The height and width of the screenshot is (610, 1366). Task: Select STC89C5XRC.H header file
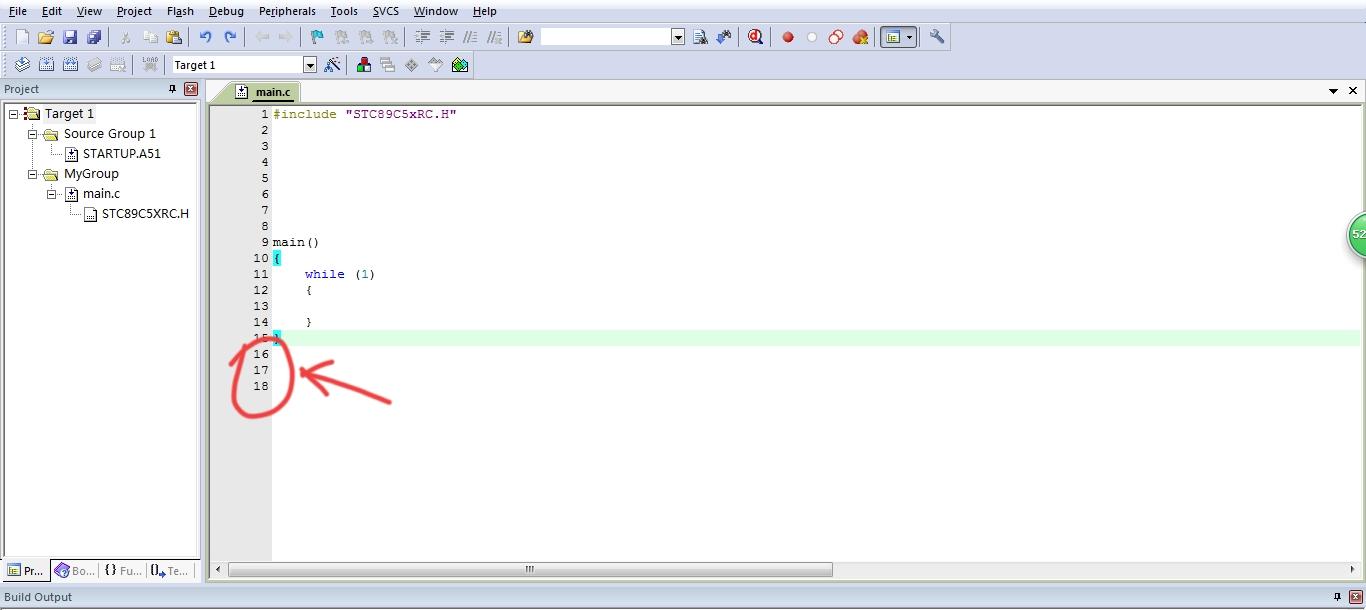[145, 214]
